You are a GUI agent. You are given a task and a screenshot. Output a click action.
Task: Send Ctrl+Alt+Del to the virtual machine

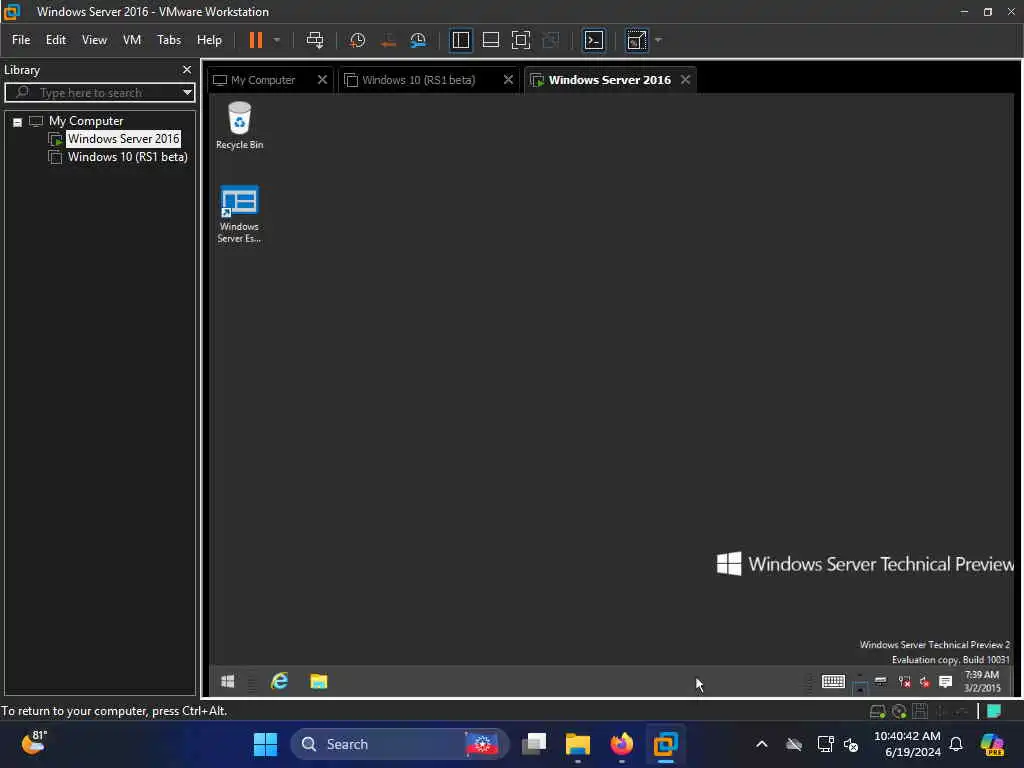point(315,40)
